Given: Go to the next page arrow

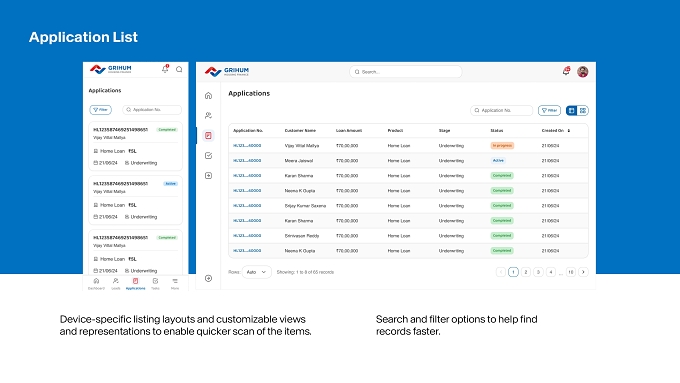Looking at the screenshot, I should point(583,272).
